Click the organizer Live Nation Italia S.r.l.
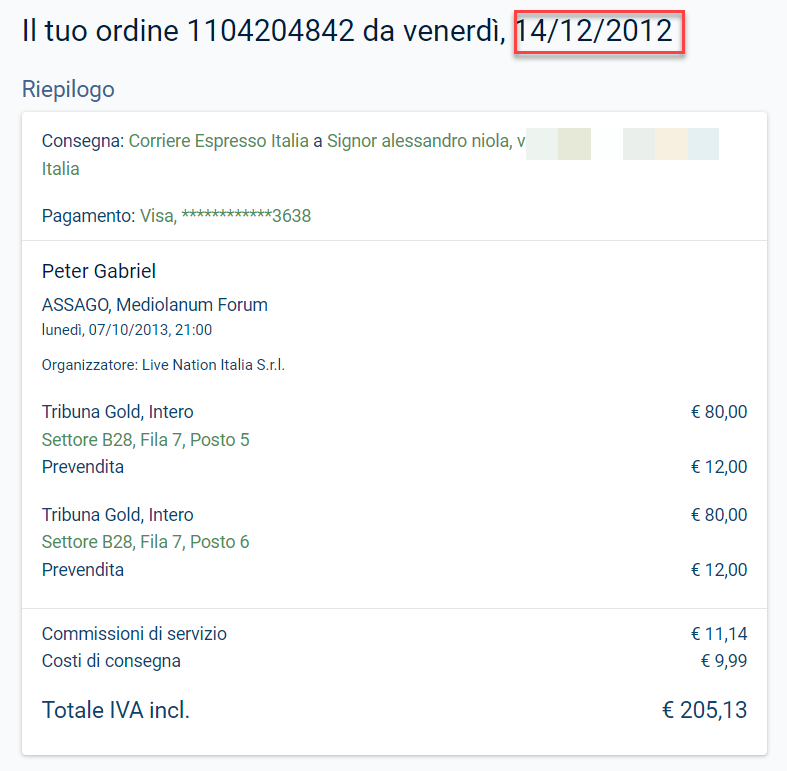Viewport: 787px width, 771px height. pyautogui.click(x=213, y=365)
